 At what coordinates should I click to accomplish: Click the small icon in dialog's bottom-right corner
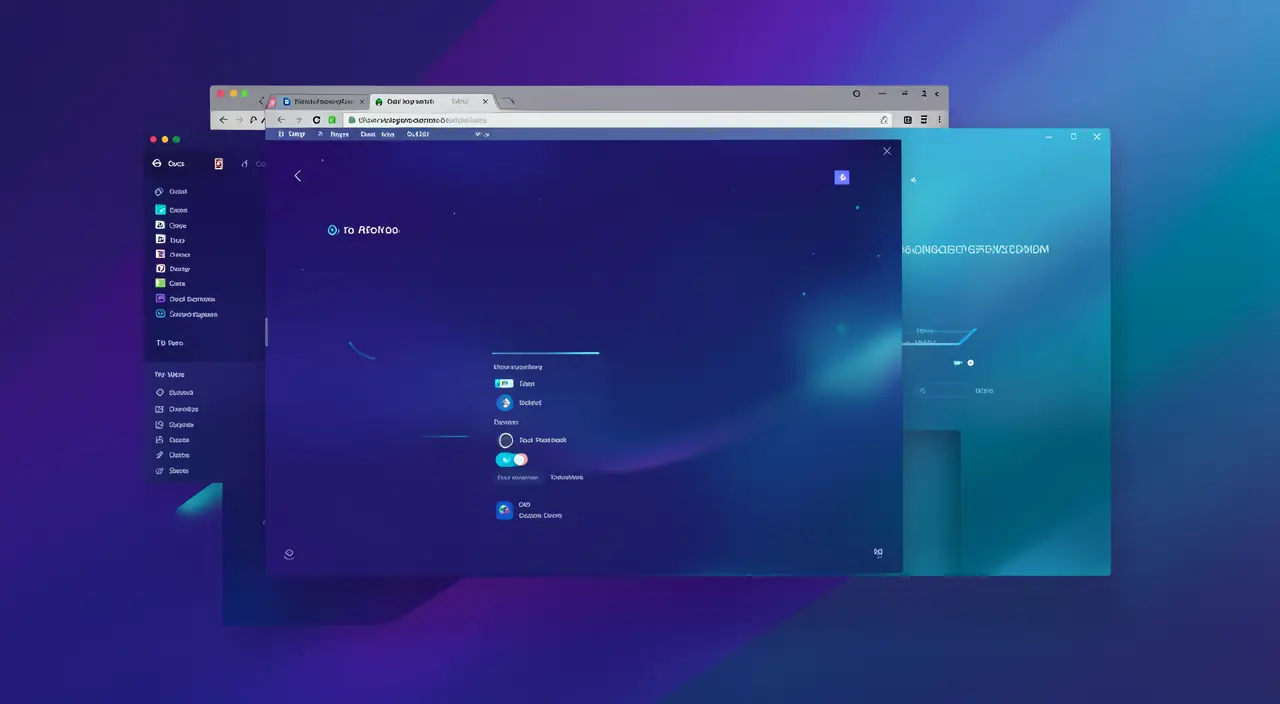pyautogui.click(x=878, y=551)
